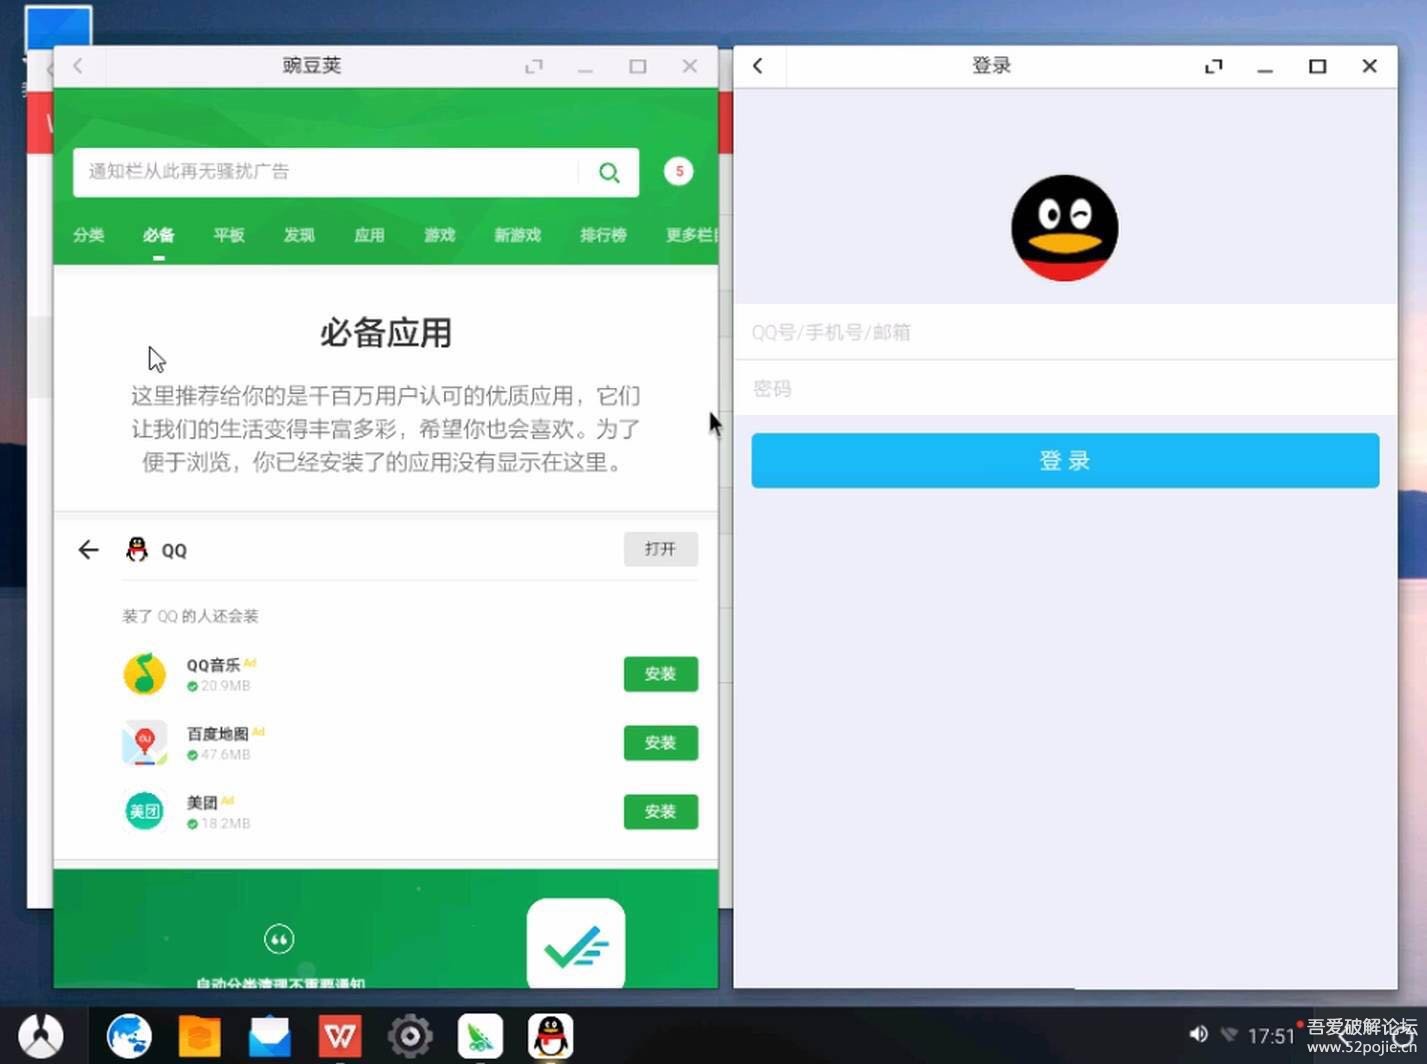Open the 排行榜 tab
Screen dimensions: 1427x1064
point(603,235)
